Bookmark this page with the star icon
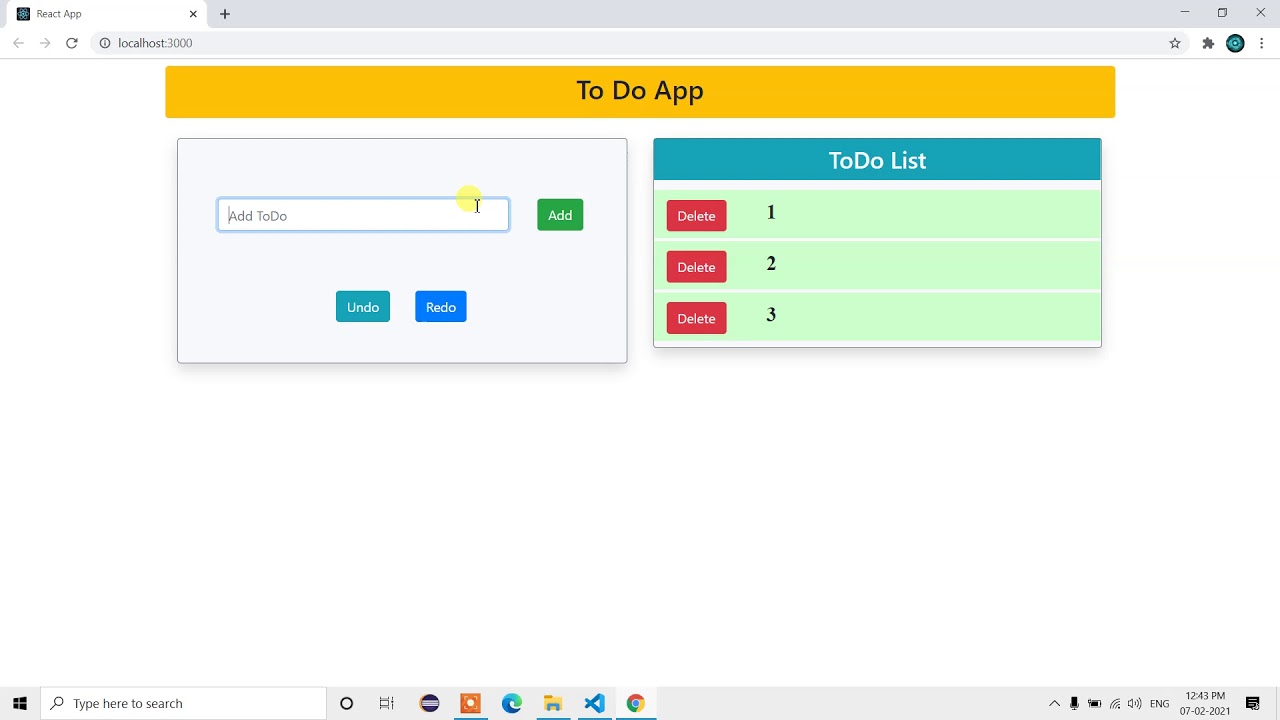Screen dimensions: 1280x720 (x=1175, y=43)
